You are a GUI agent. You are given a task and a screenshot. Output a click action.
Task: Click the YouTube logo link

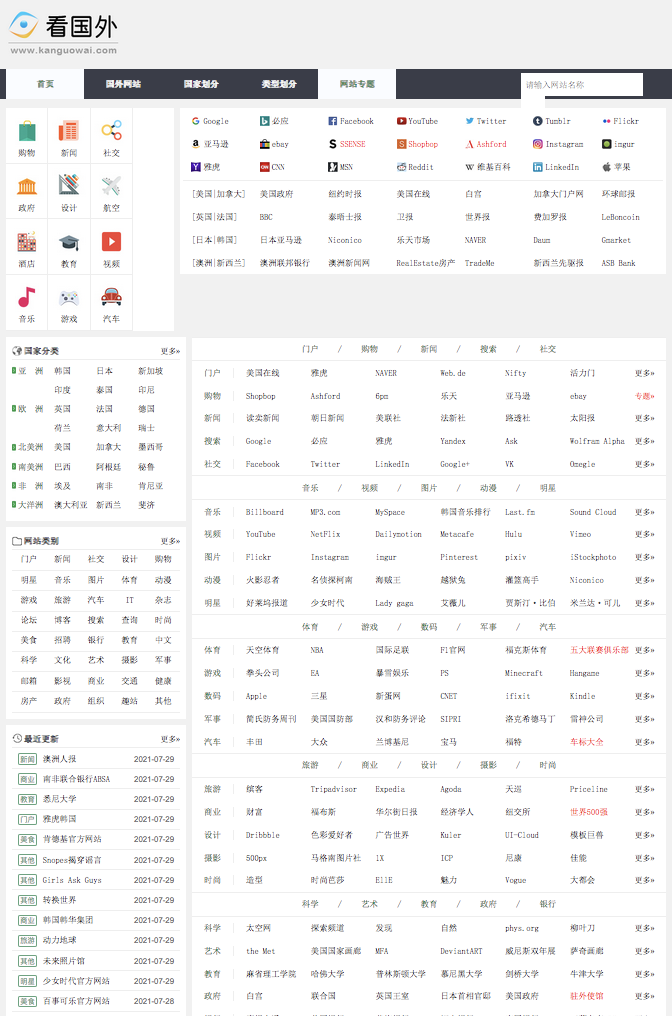417,121
